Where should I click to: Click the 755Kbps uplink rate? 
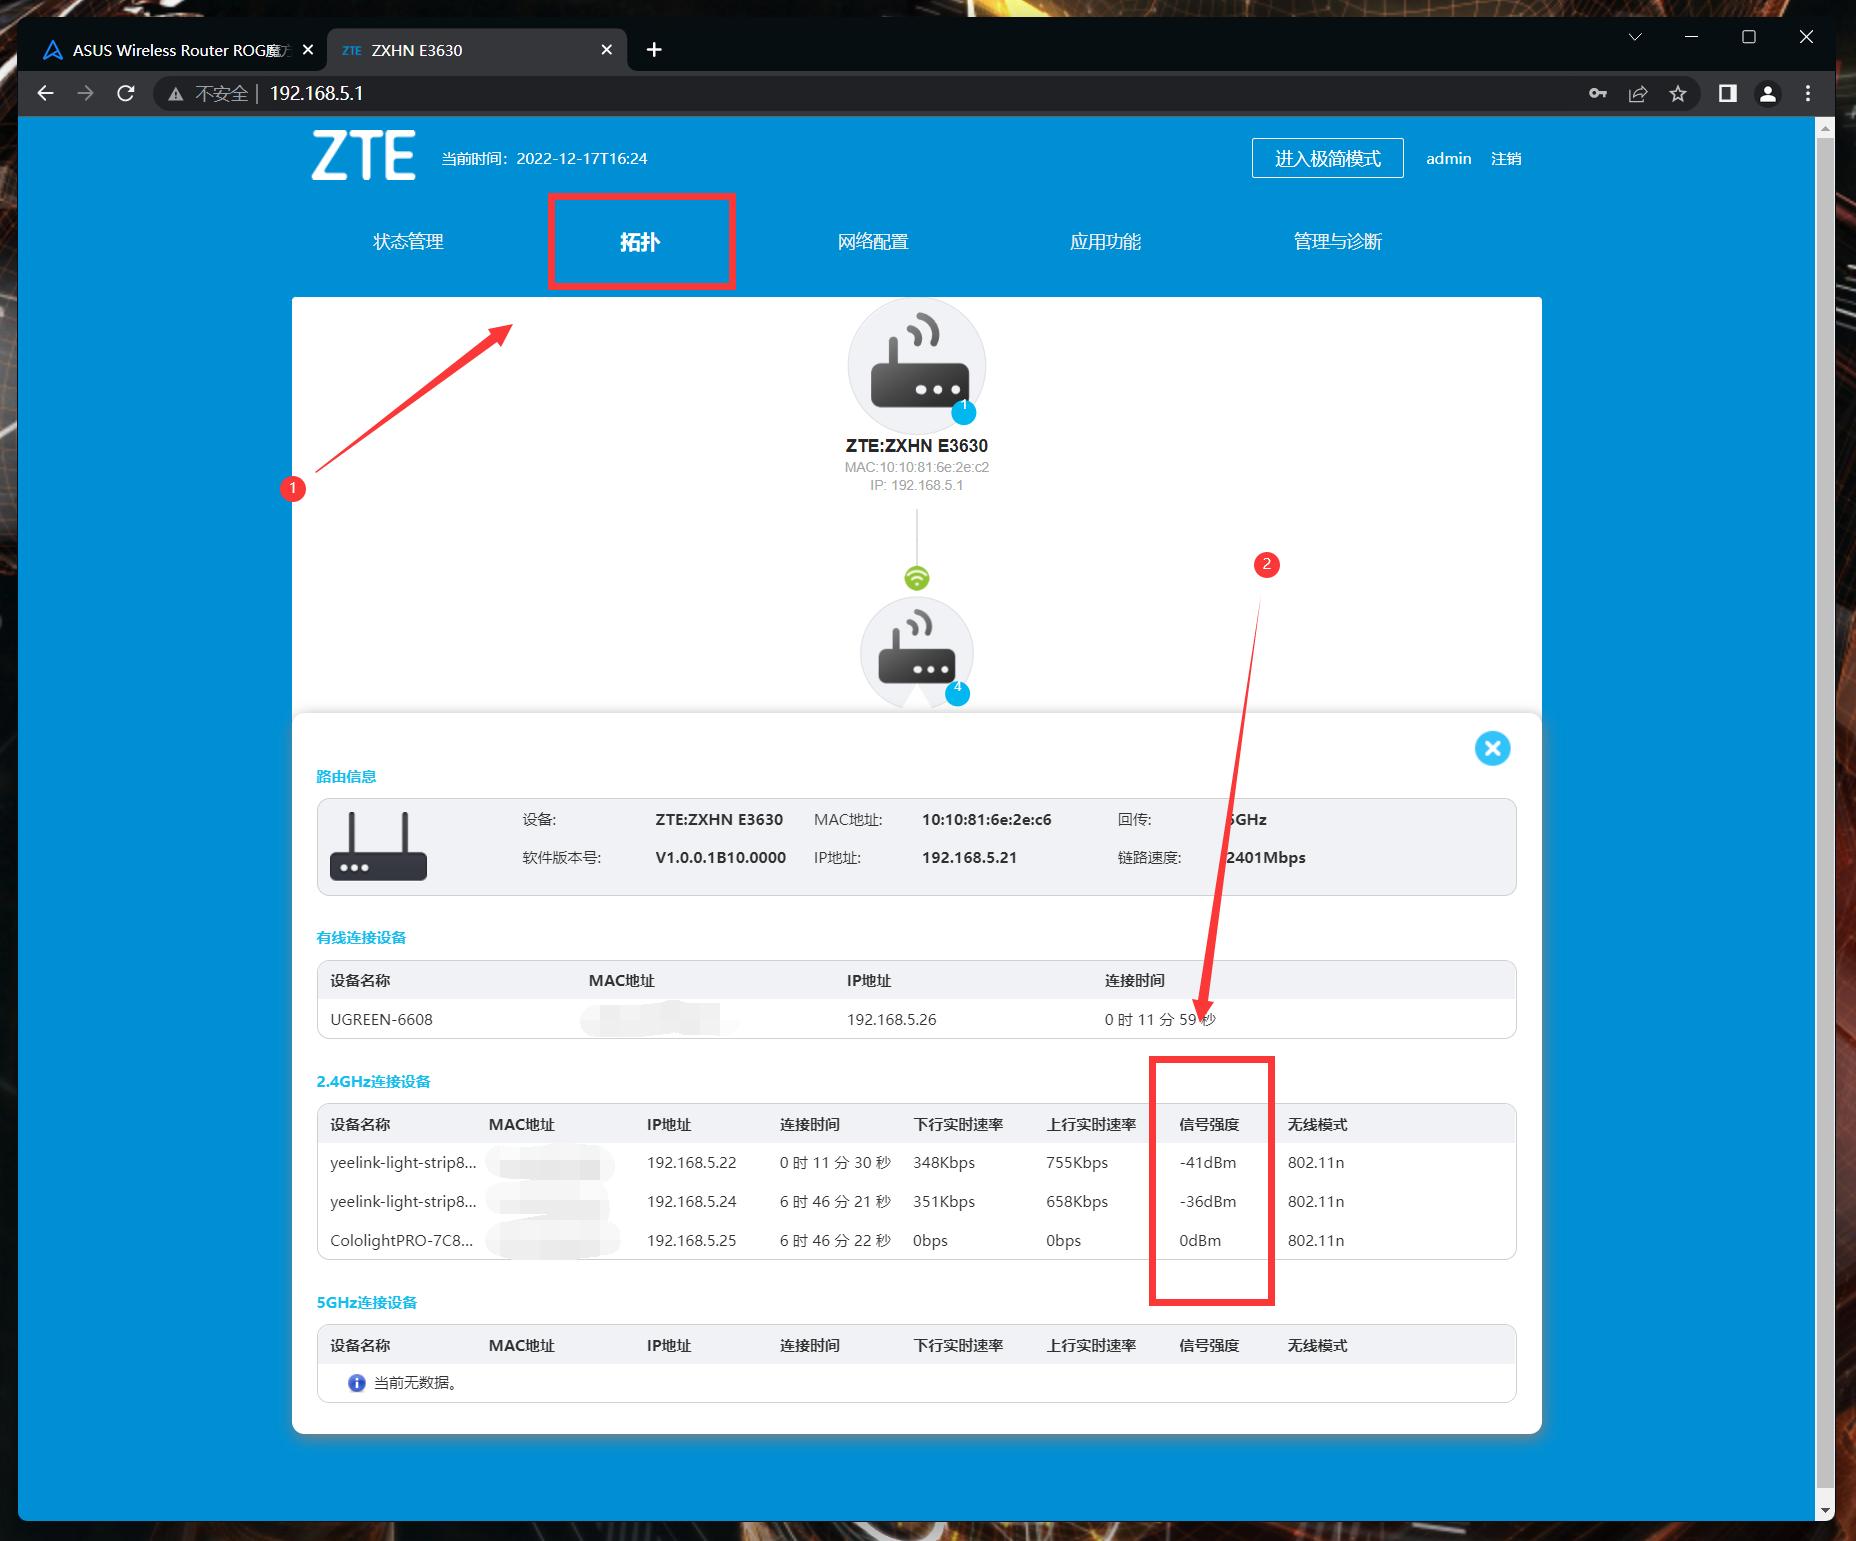coord(1077,1163)
